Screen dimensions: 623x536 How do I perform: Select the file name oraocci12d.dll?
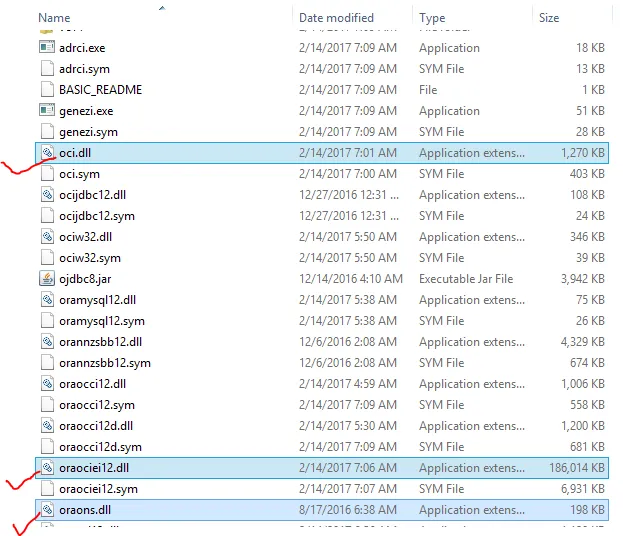coord(96,426)
